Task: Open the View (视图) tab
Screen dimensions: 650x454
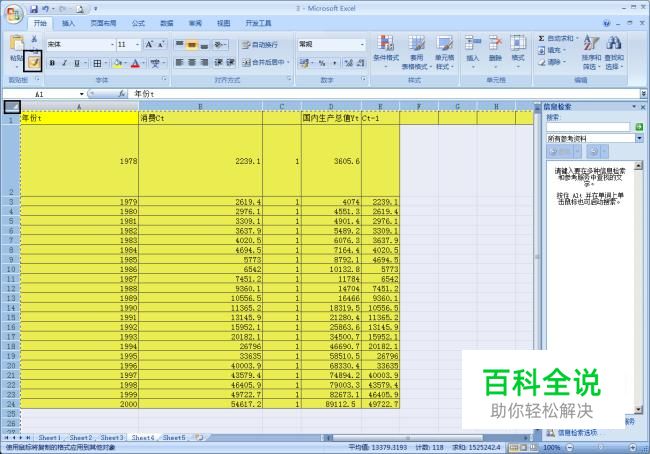Action: (223, 23)
